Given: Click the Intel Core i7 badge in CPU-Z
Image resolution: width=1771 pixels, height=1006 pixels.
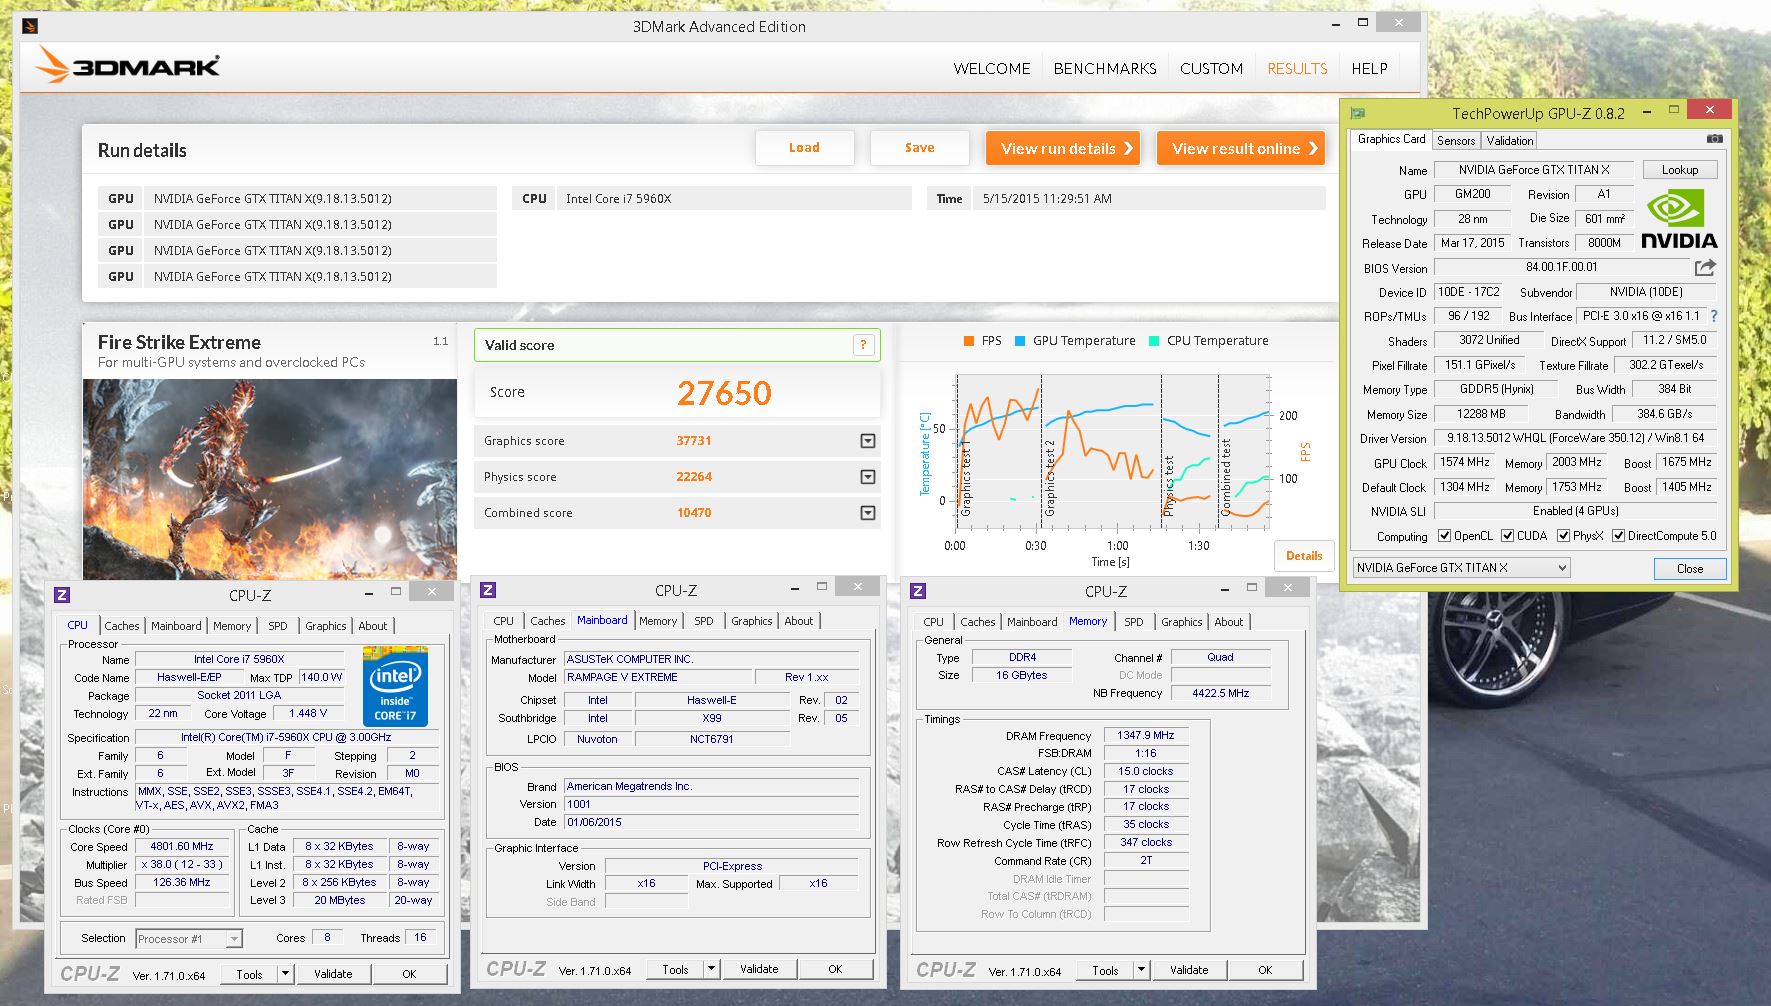Looking at the screenshot, I should pyautogui.click(x=395, y=686).
